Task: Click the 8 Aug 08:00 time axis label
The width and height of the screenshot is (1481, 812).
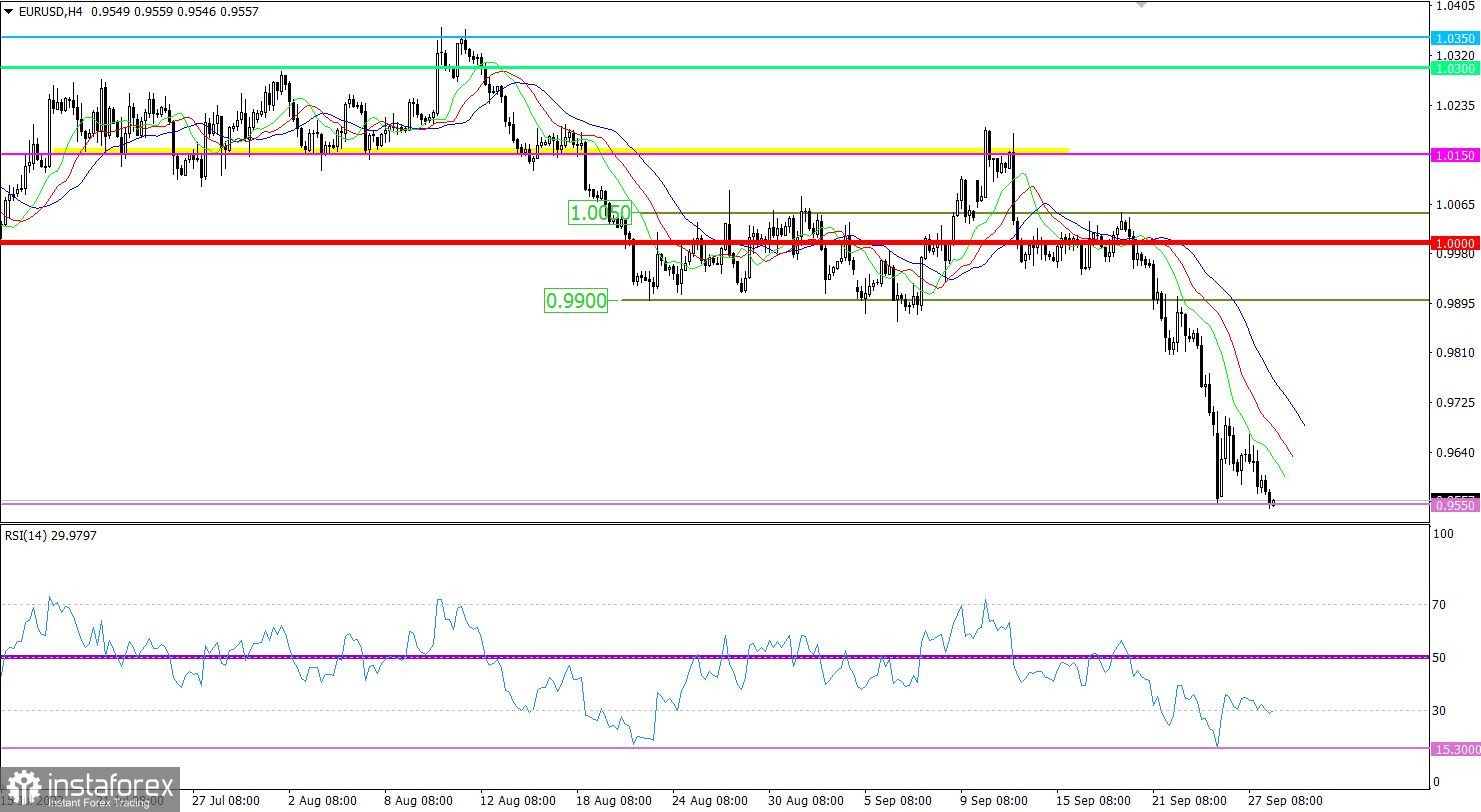Action: coord(418,801)
